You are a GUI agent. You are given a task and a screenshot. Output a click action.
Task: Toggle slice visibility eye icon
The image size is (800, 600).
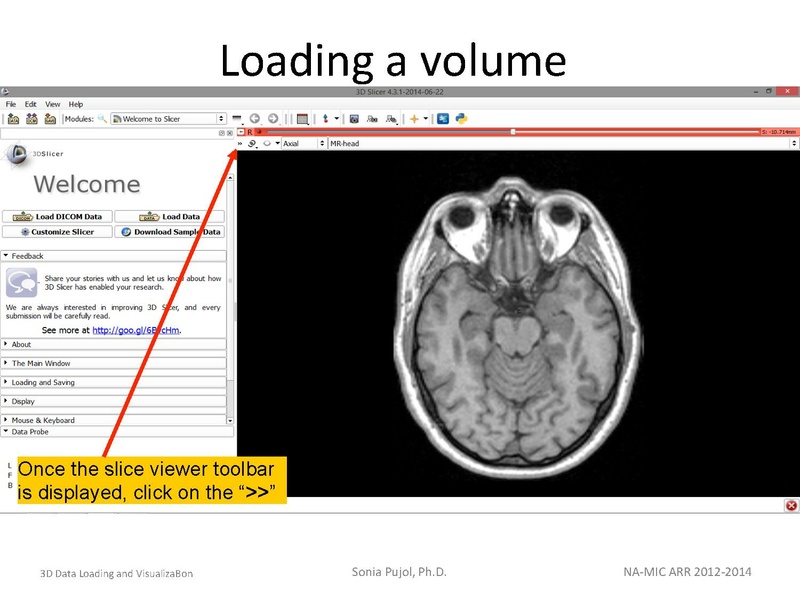267,144
